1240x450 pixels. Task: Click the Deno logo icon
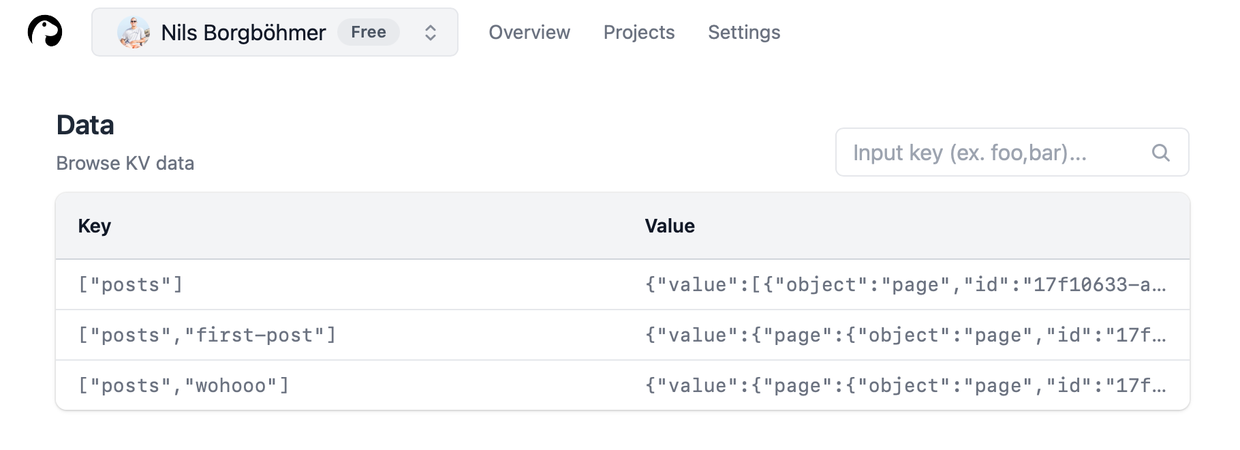(45, 32)
